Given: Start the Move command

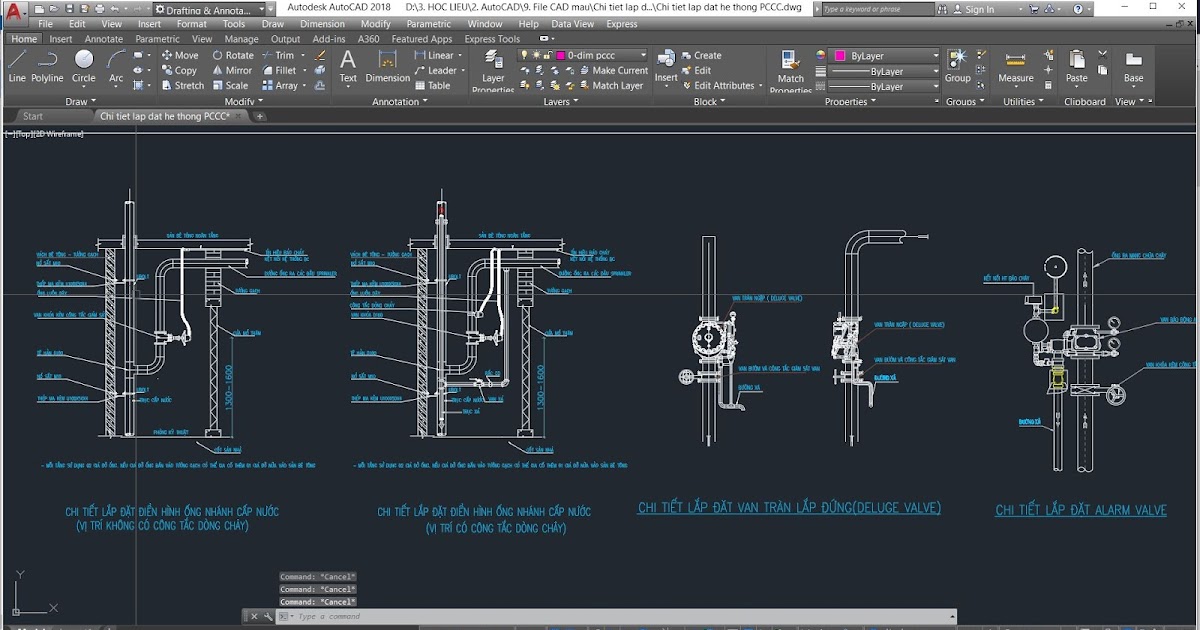Looking at the screenshot, I should [181, 54].
